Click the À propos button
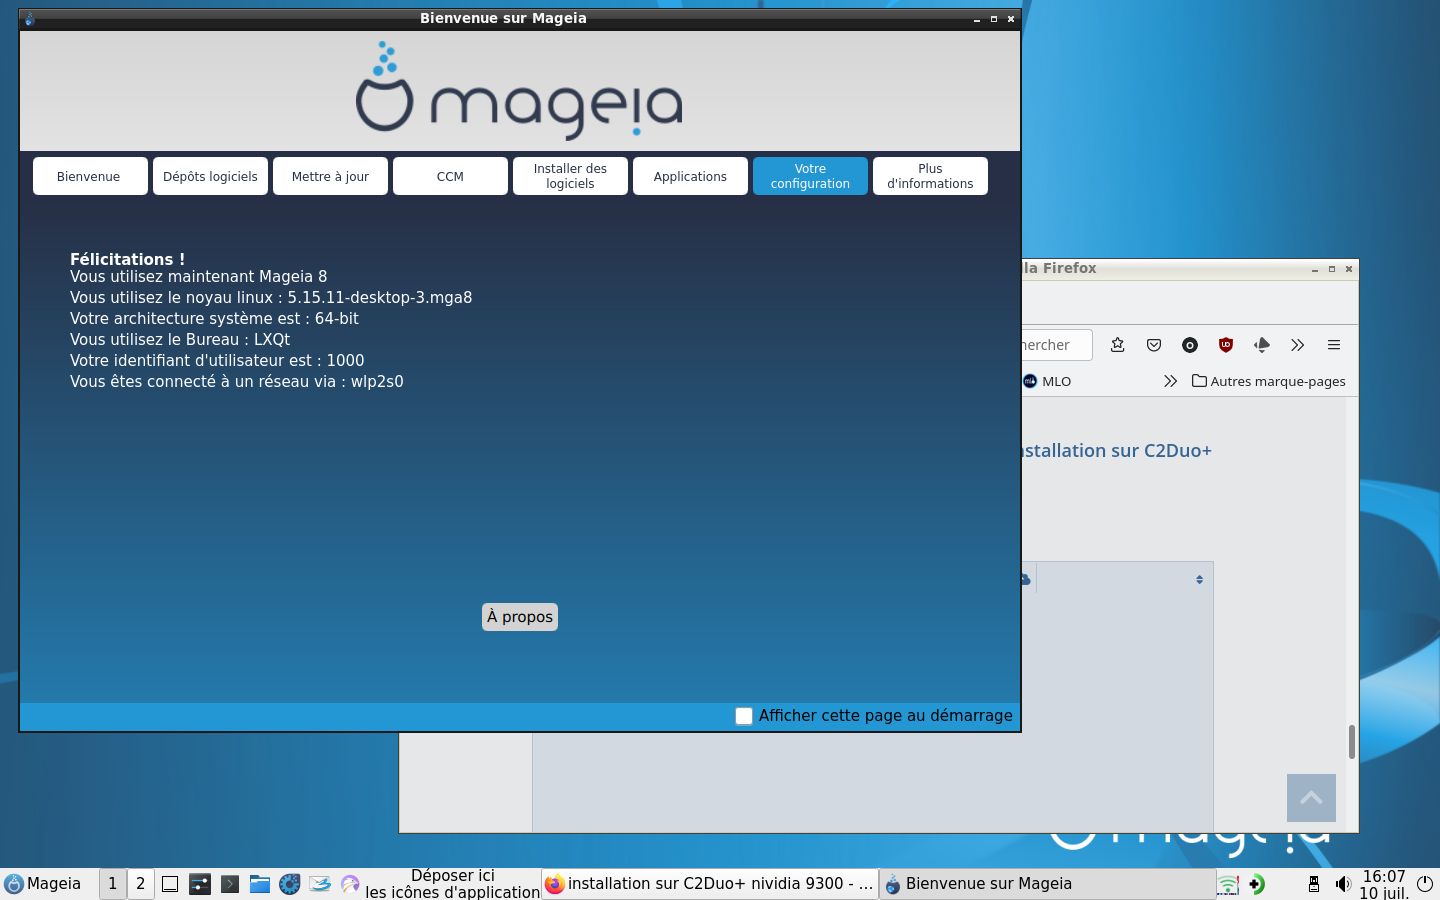The image size is (1440, 900). (520, 617)
